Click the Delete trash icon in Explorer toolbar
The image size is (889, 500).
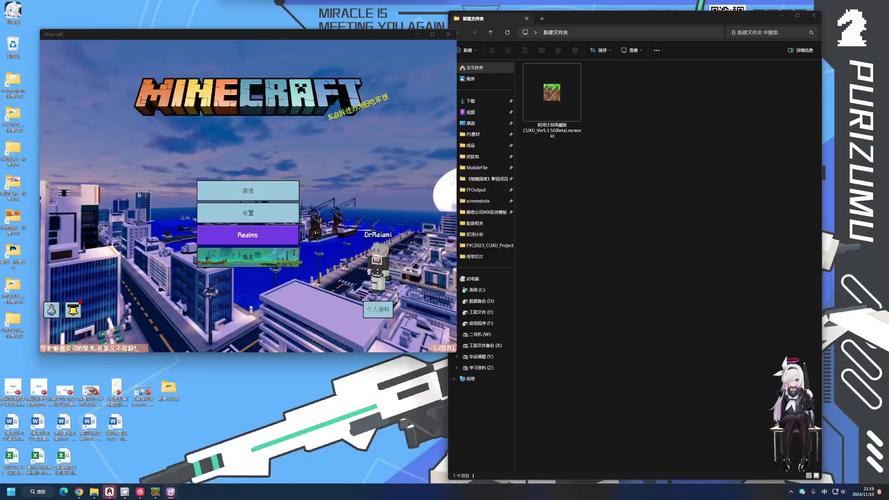(575, 50)
